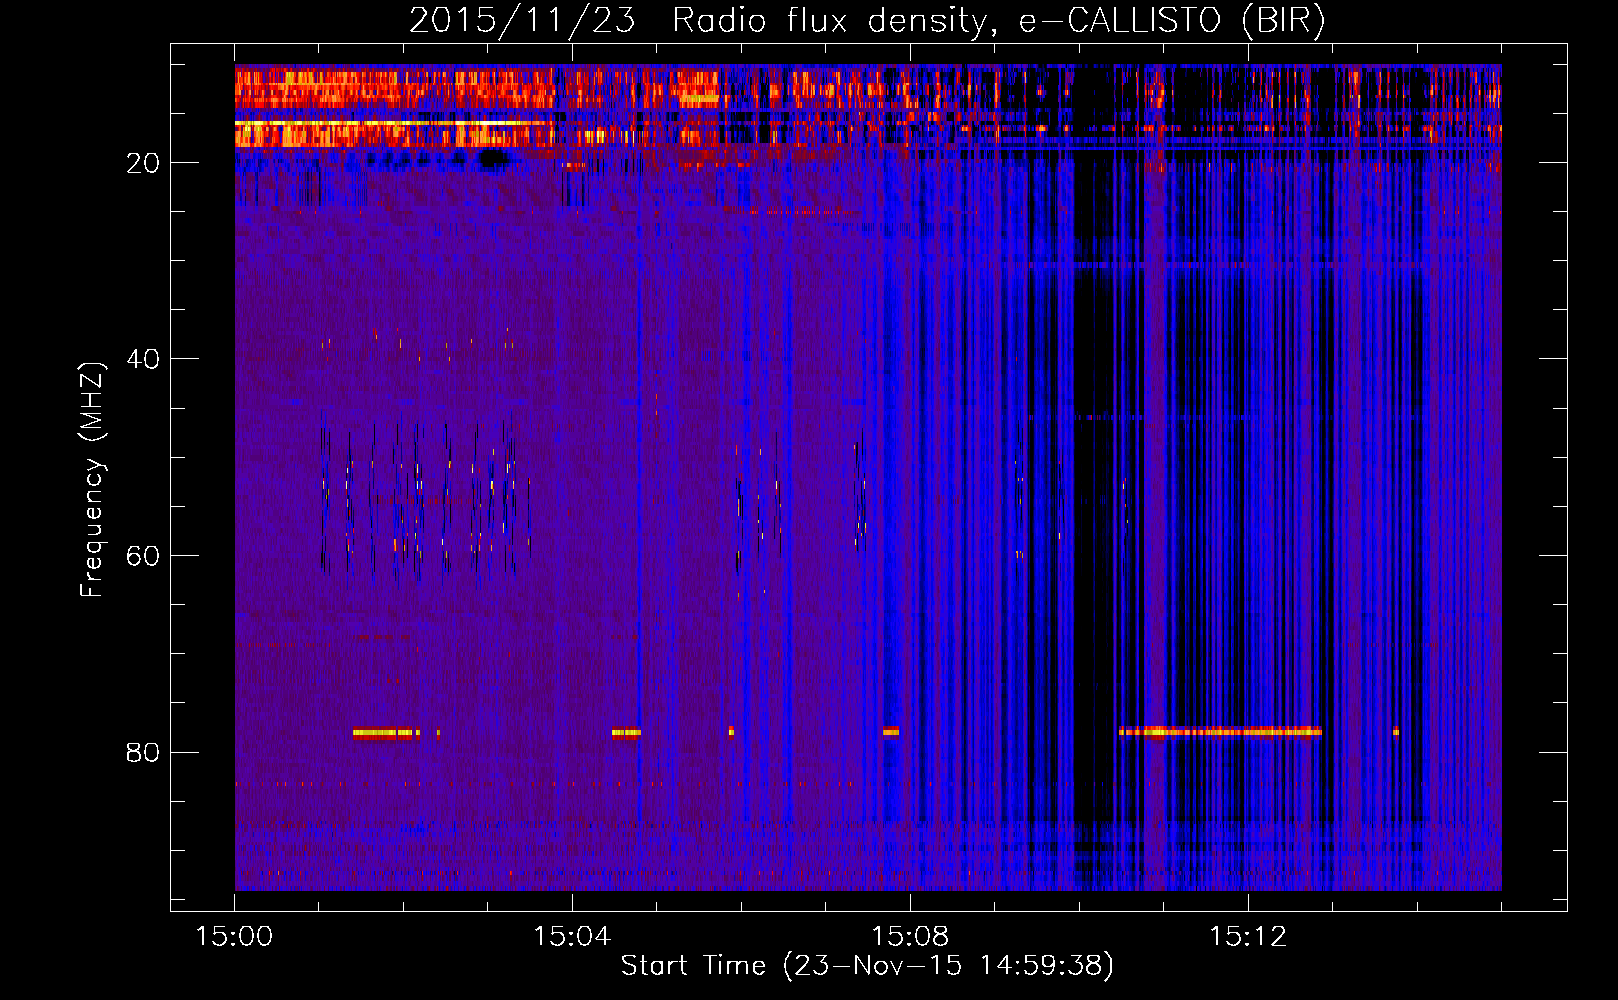Click the '15:00' time tick label
Image resolution: width=1618 pixels, height=1000 pixels.
[235, 937]
